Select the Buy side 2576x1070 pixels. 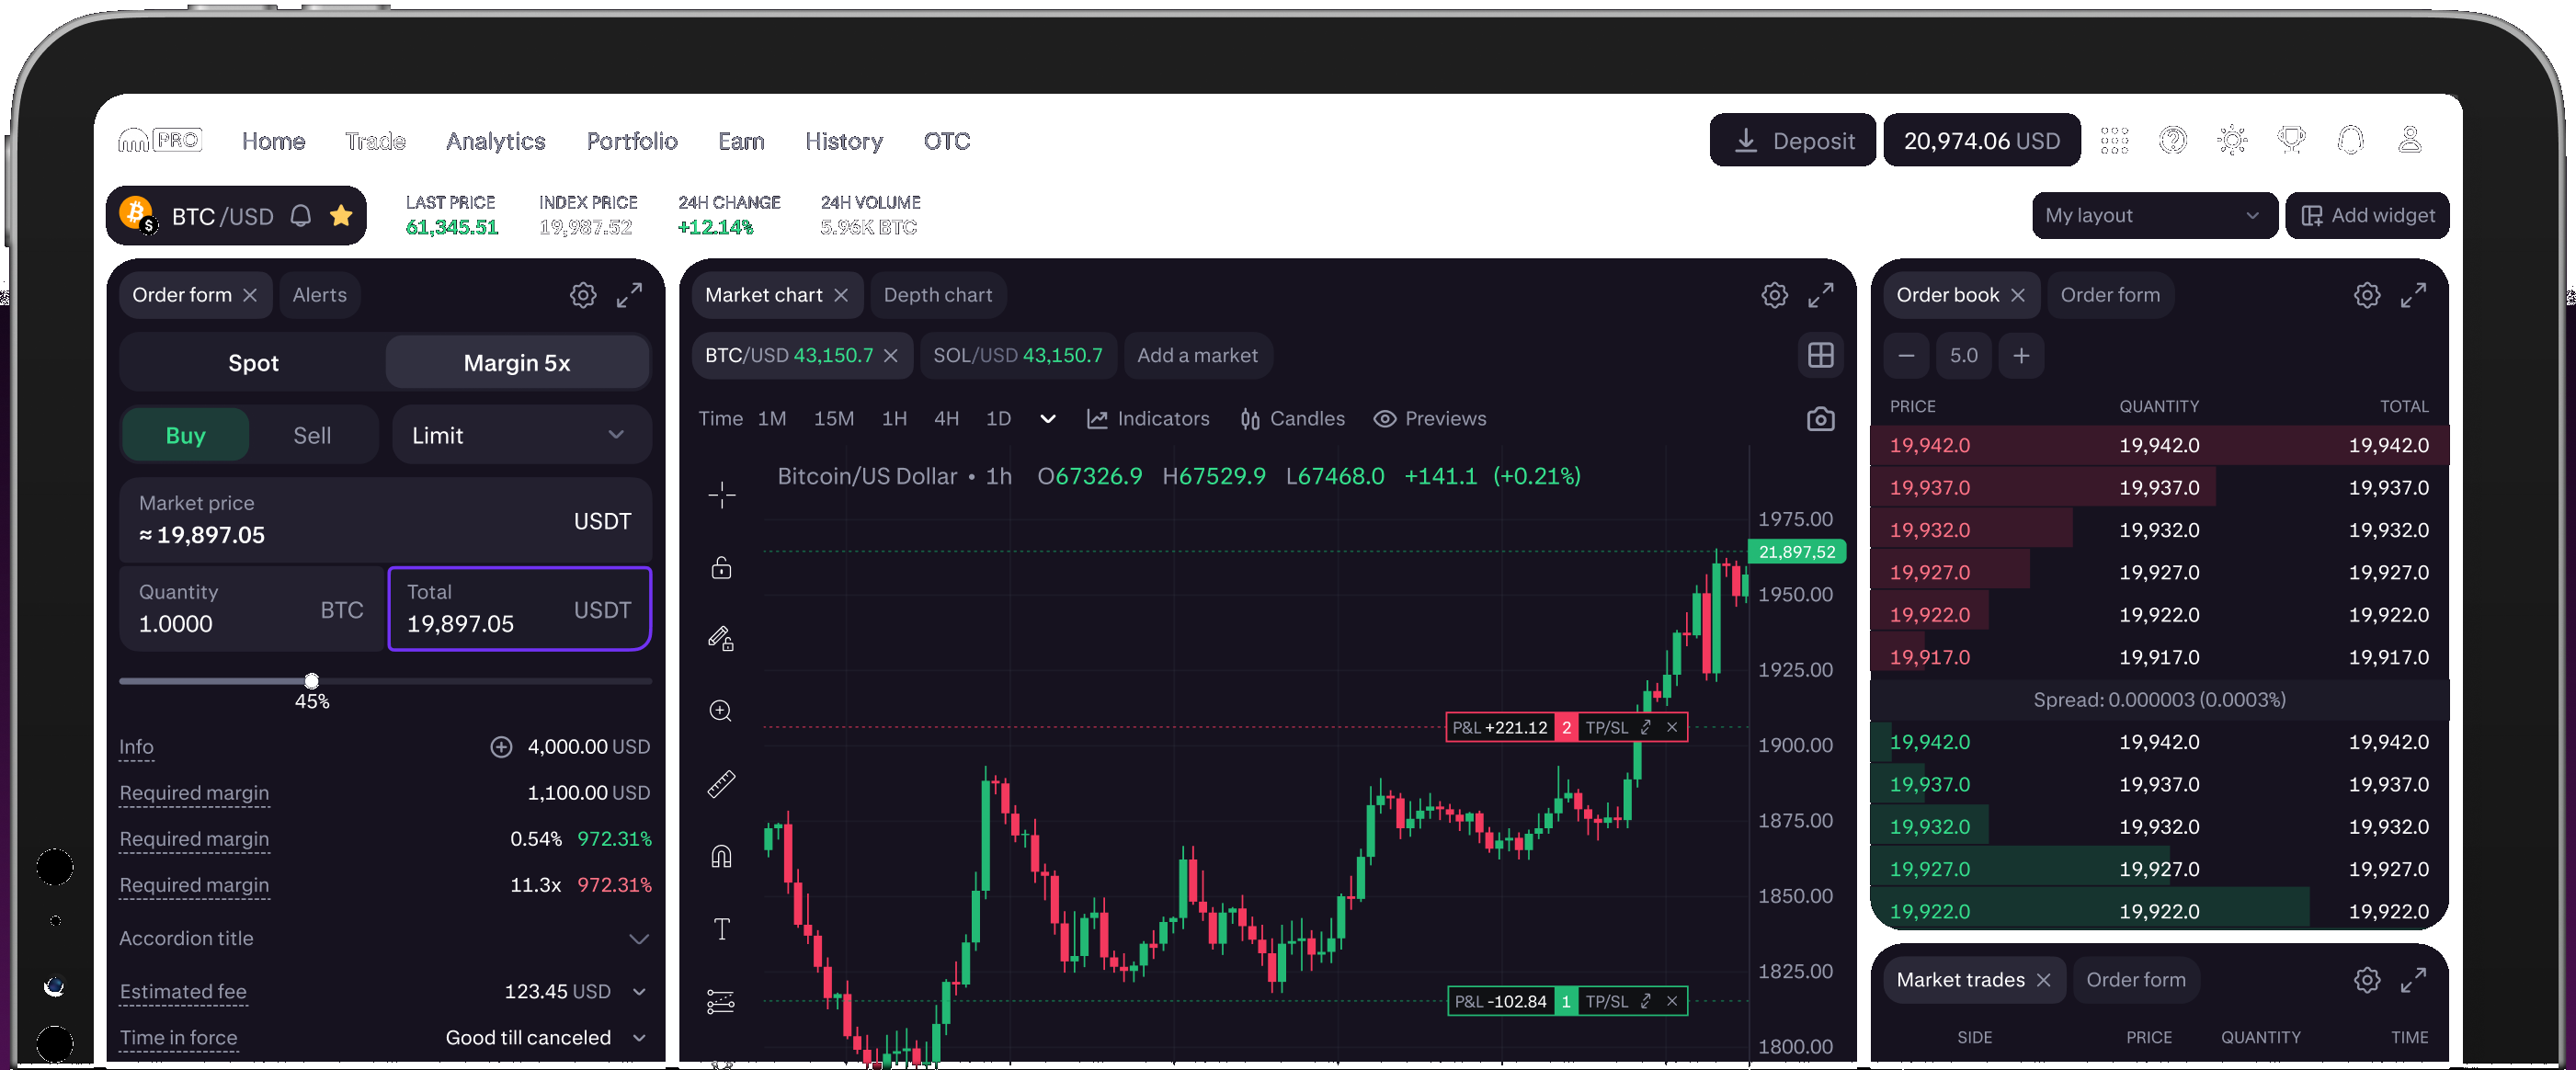185,435
